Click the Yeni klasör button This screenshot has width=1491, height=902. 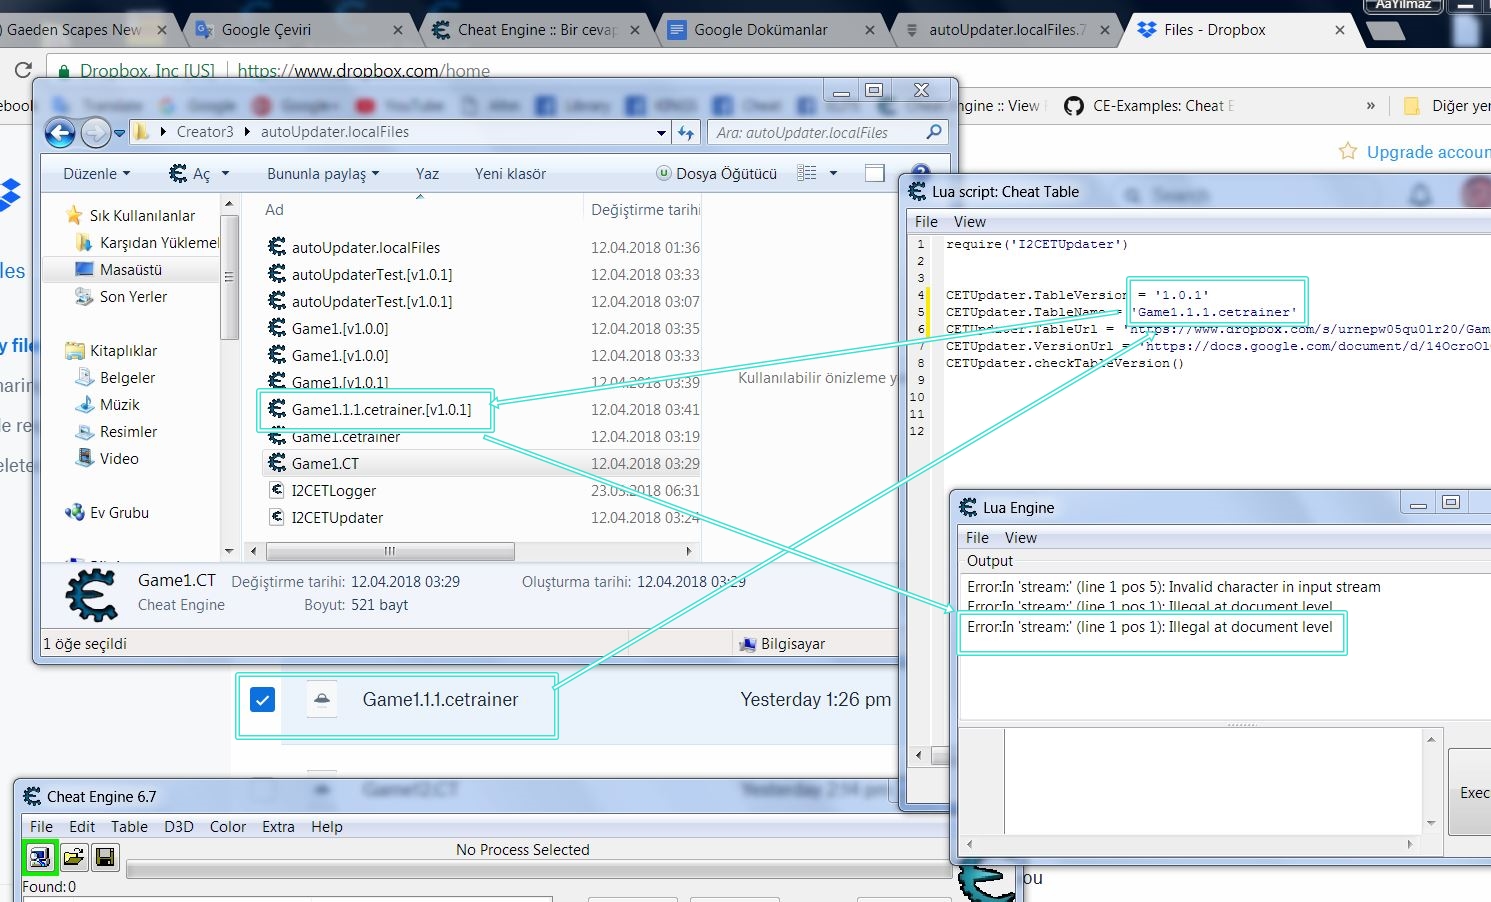coord(510,173)
